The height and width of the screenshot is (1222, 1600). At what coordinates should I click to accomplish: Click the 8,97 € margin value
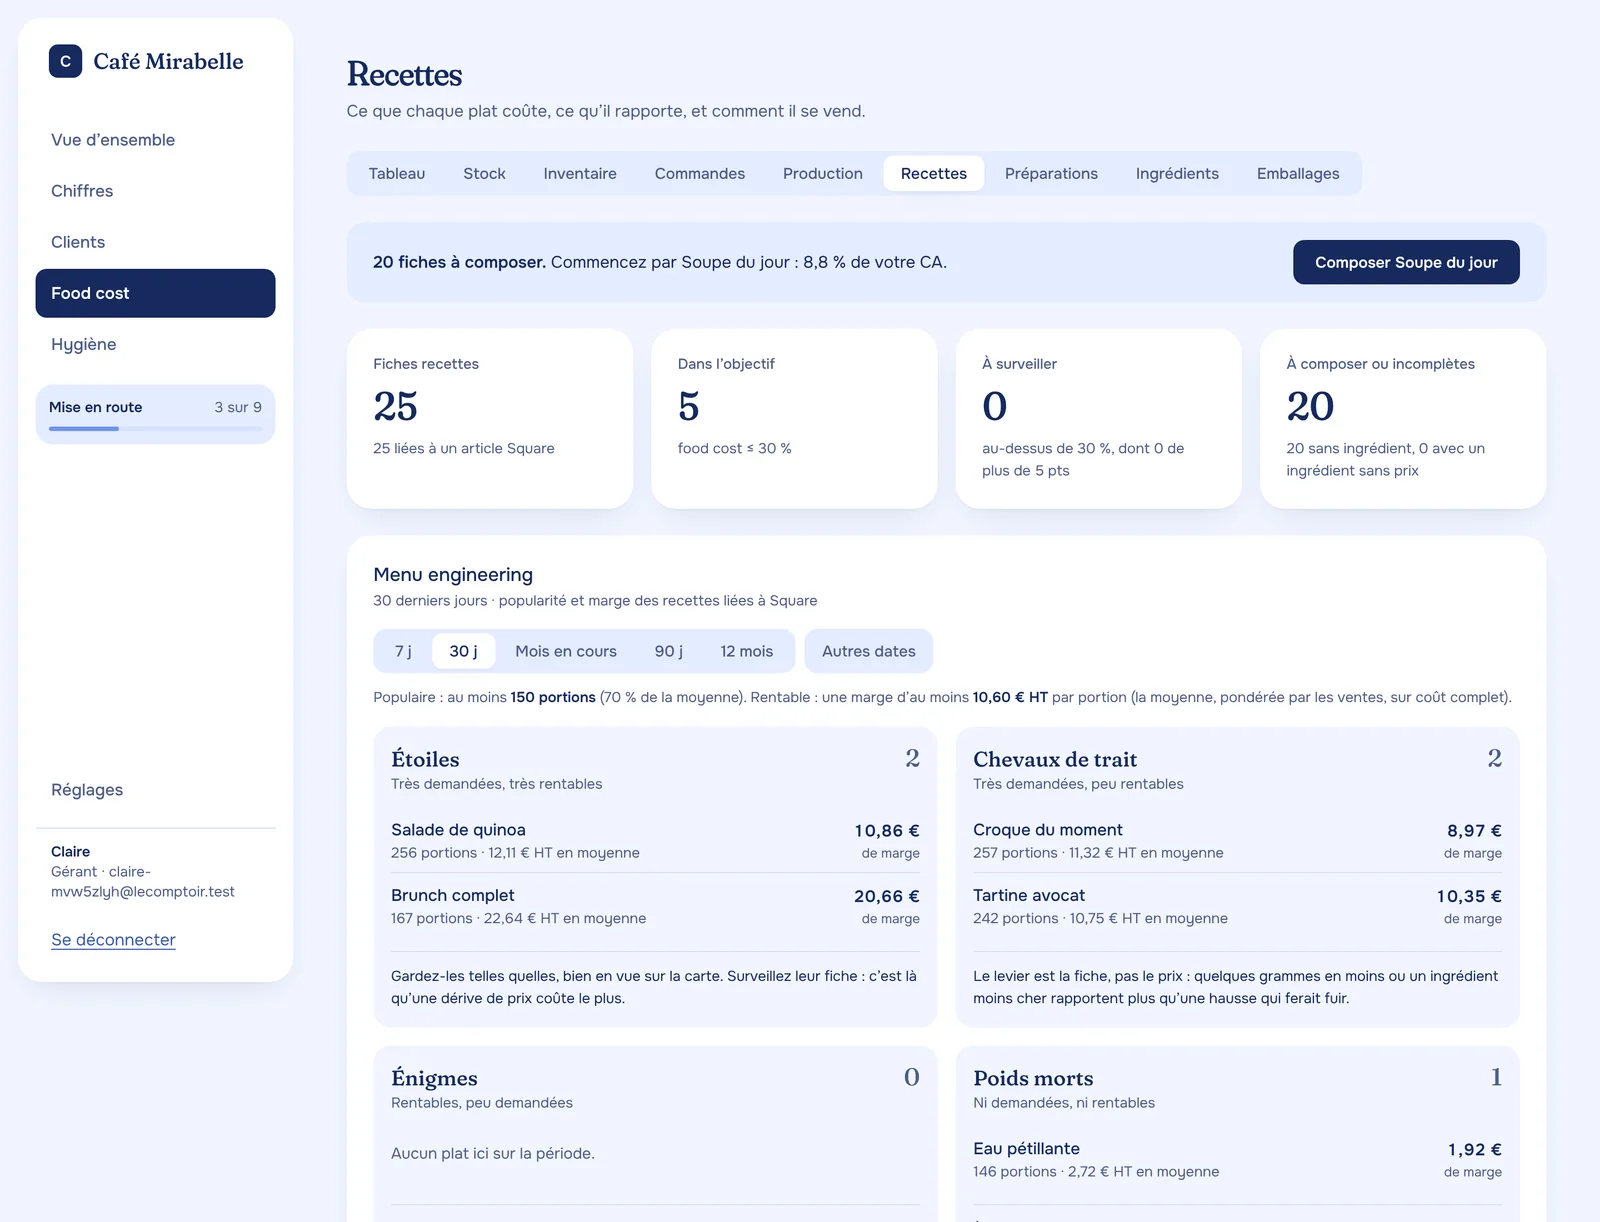[1474, 831]
